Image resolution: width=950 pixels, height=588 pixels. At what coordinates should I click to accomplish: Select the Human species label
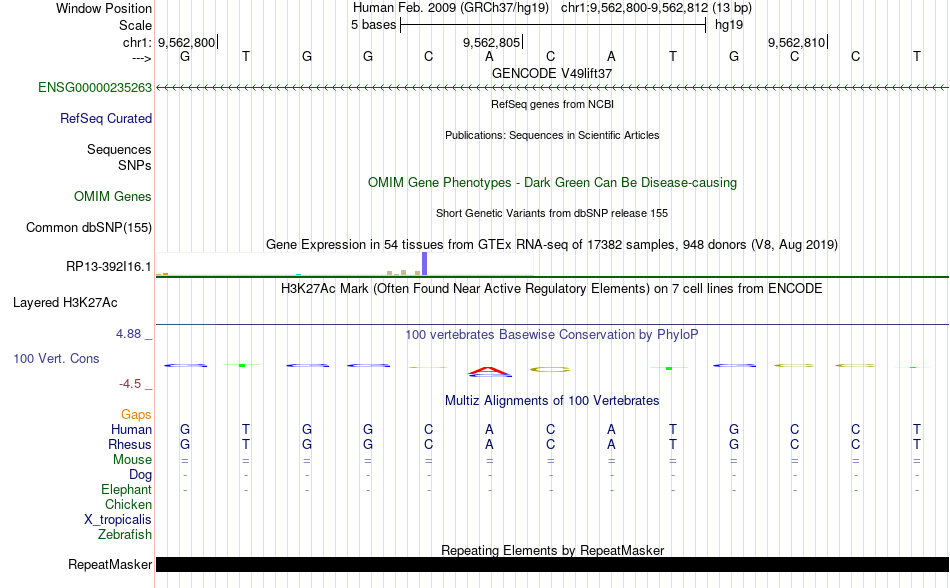tap(131, 429)
